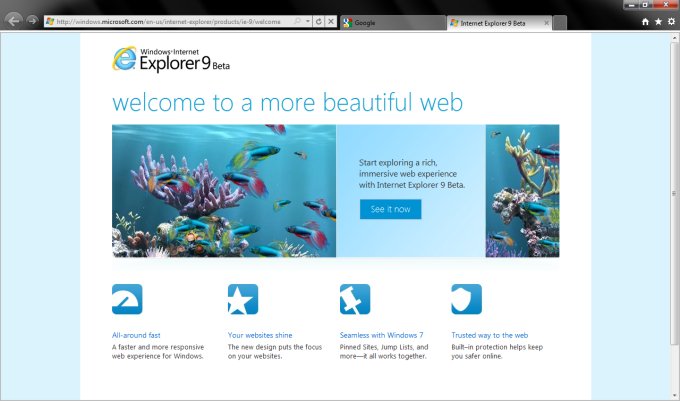This screenshot has width=680, height=401.
Task: Open the Your websites shine link
Action: tap(260, 335)
